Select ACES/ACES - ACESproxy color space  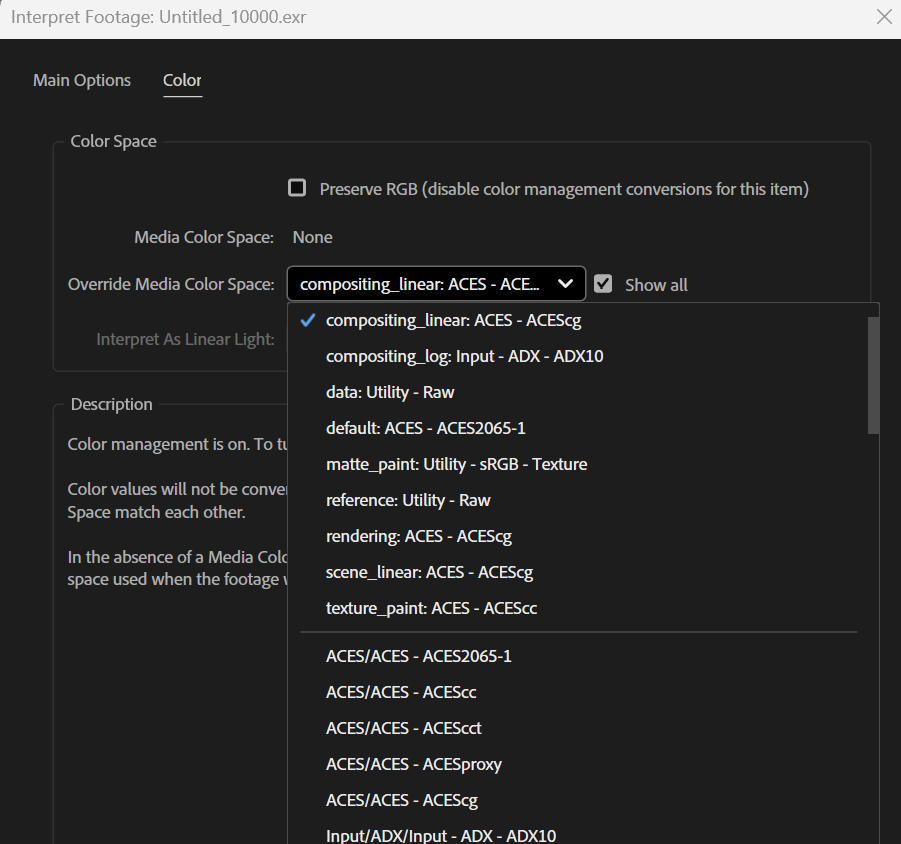click(413, 764)
